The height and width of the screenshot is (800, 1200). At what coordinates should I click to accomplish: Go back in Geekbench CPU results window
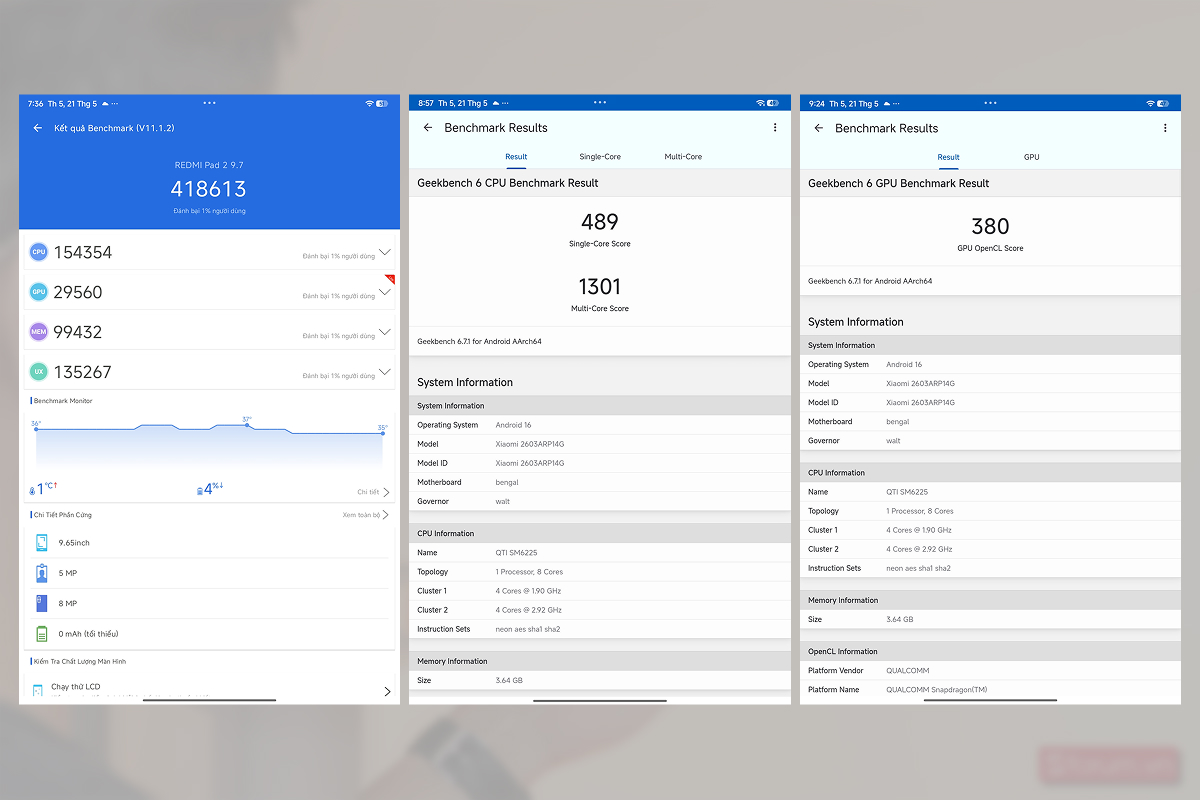click(x=428, y=128)
